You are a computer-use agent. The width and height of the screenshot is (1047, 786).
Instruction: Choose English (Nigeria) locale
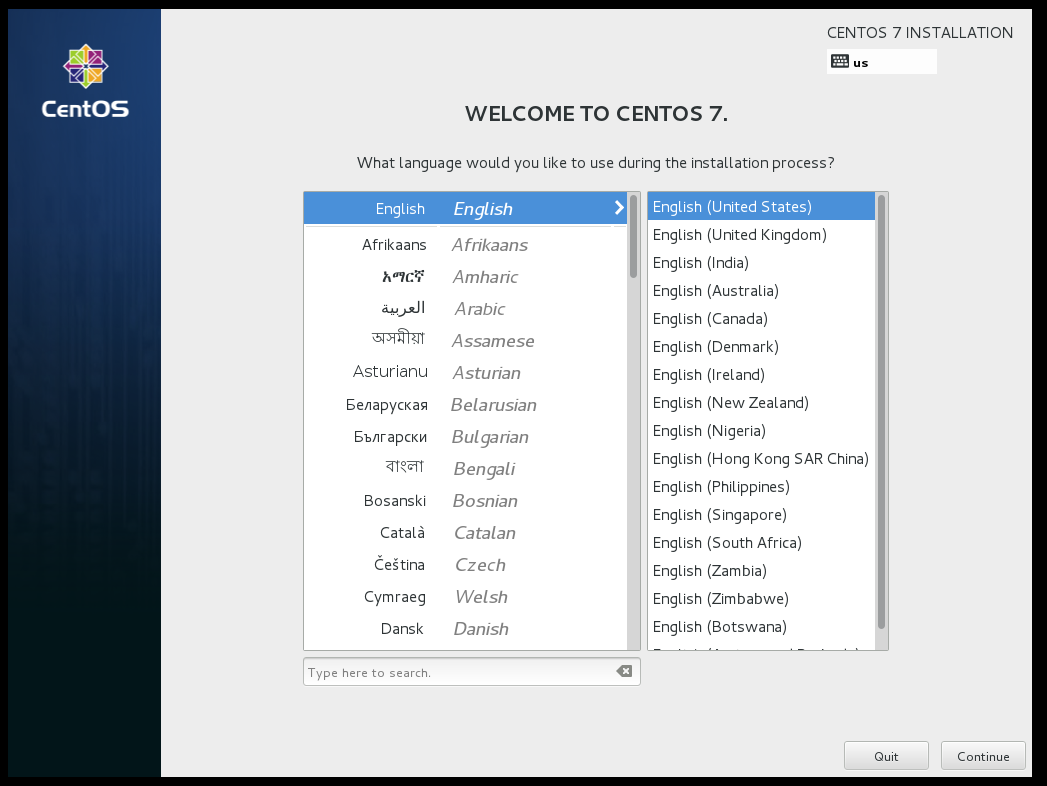(x=761, y=431)
